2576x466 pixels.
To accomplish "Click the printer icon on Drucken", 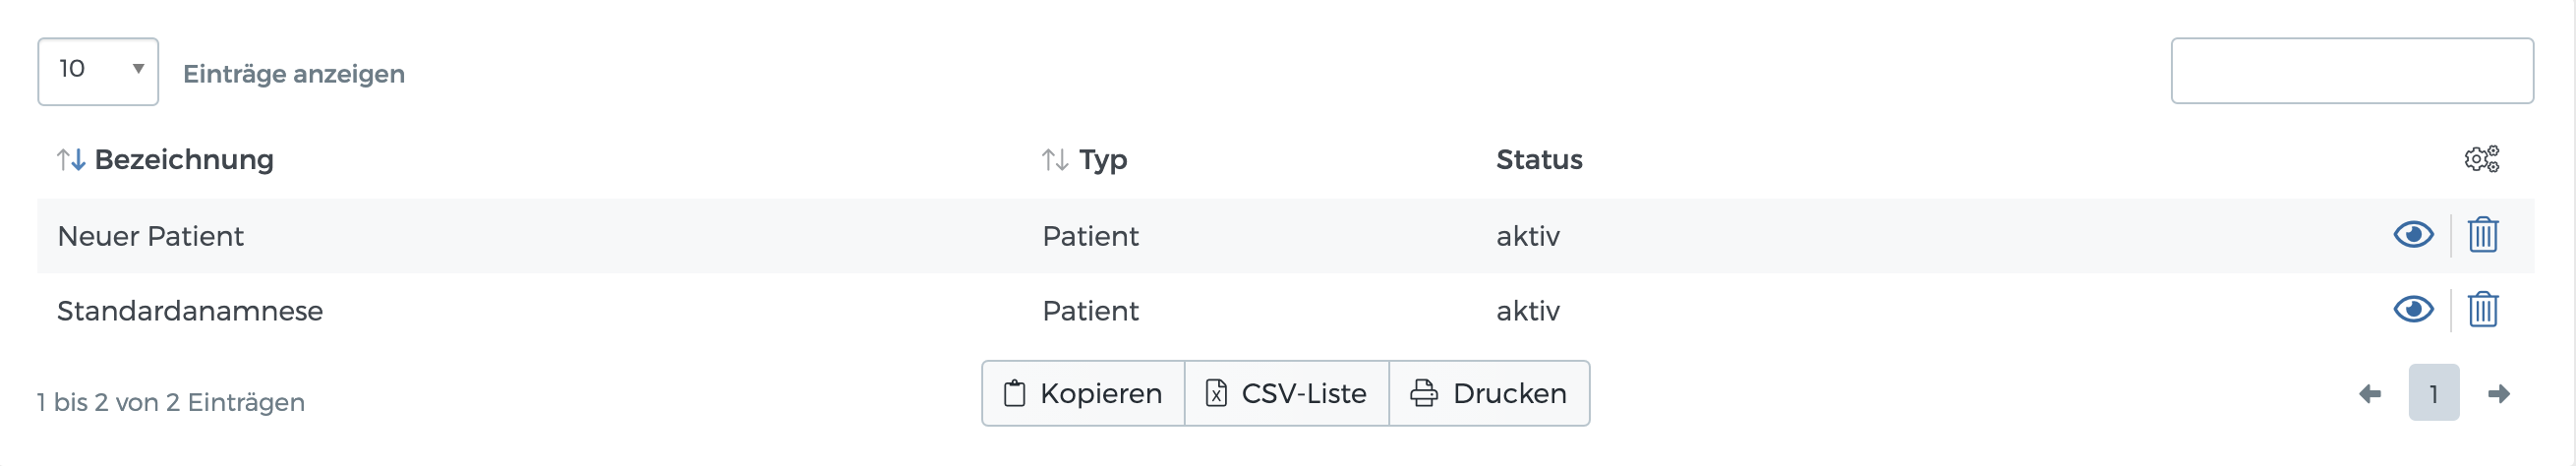I will 1423,394.
